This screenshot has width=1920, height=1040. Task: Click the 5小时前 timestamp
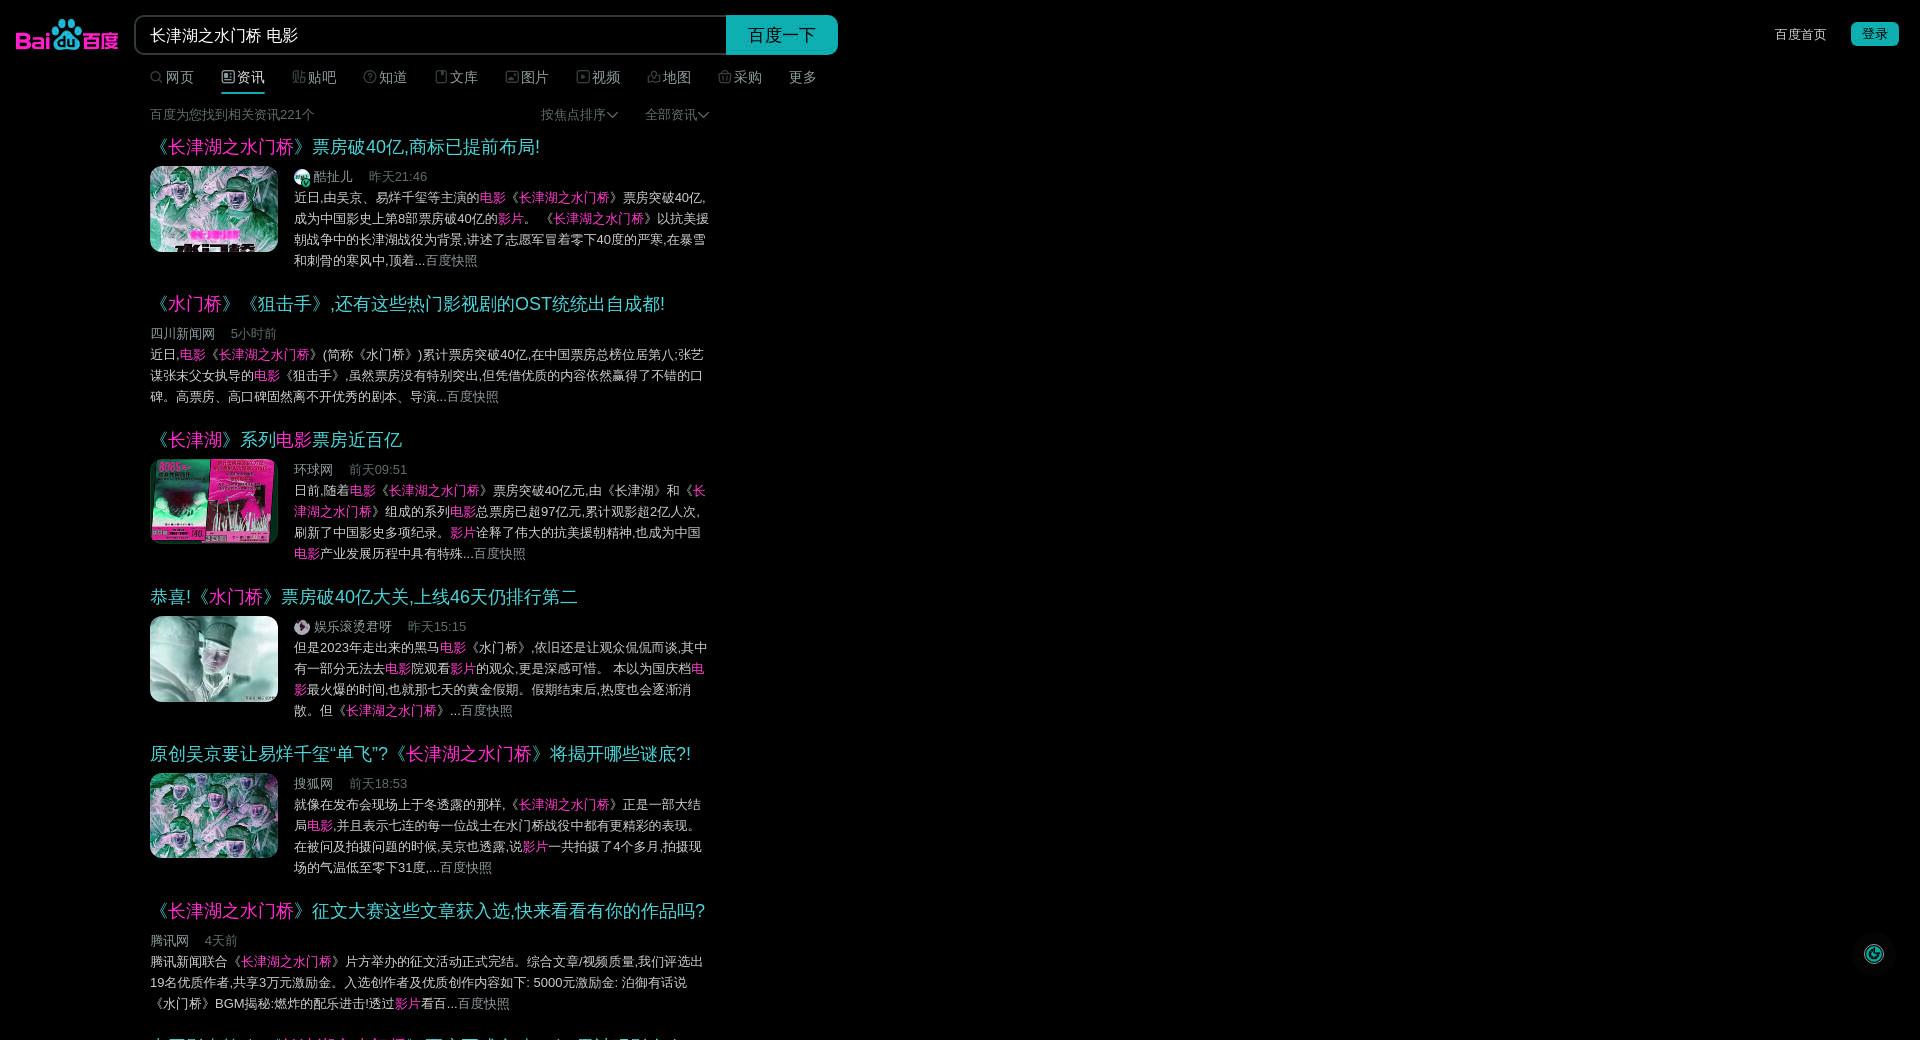pos(254,334)
